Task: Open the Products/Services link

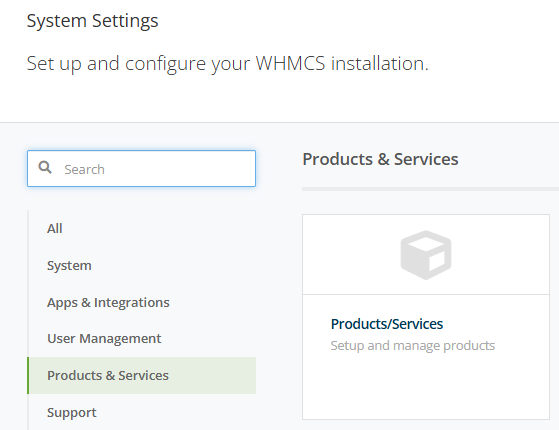Action: [387, 324]
